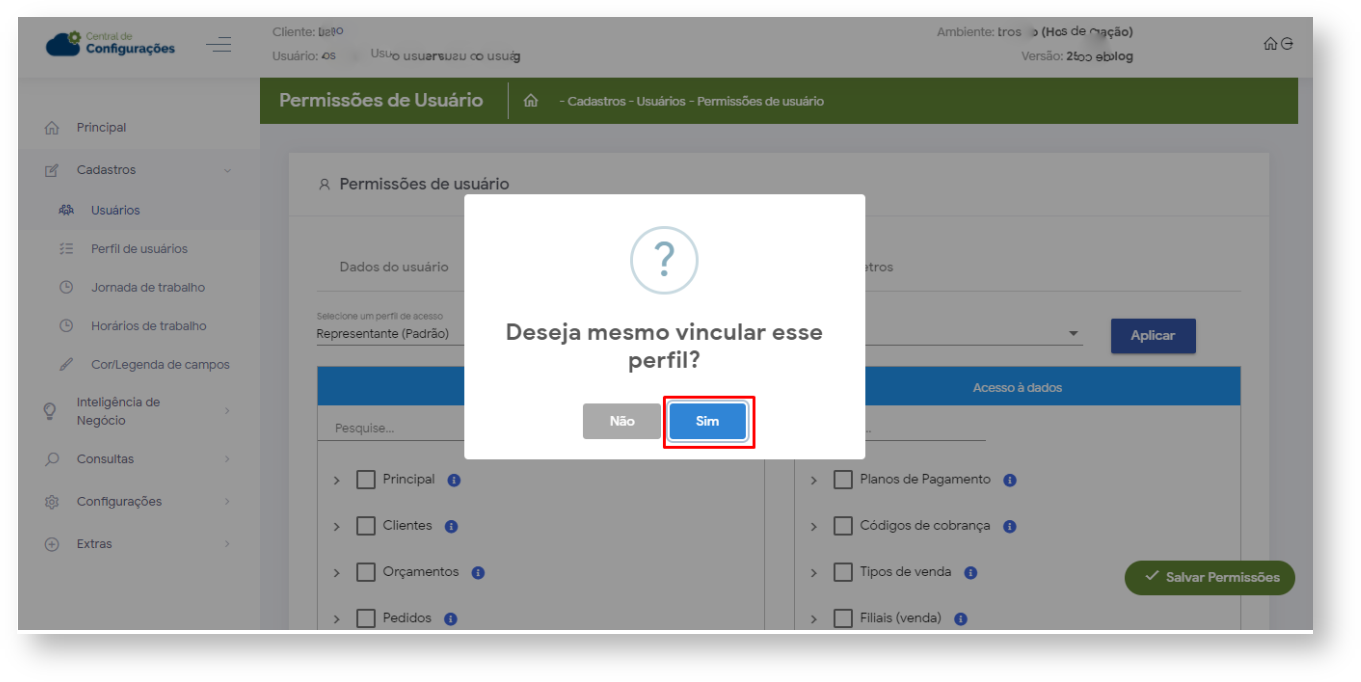This screenshot has width=1361, height=682.
Task: Click the info icon next to Principal
Action: coord(454,480)
